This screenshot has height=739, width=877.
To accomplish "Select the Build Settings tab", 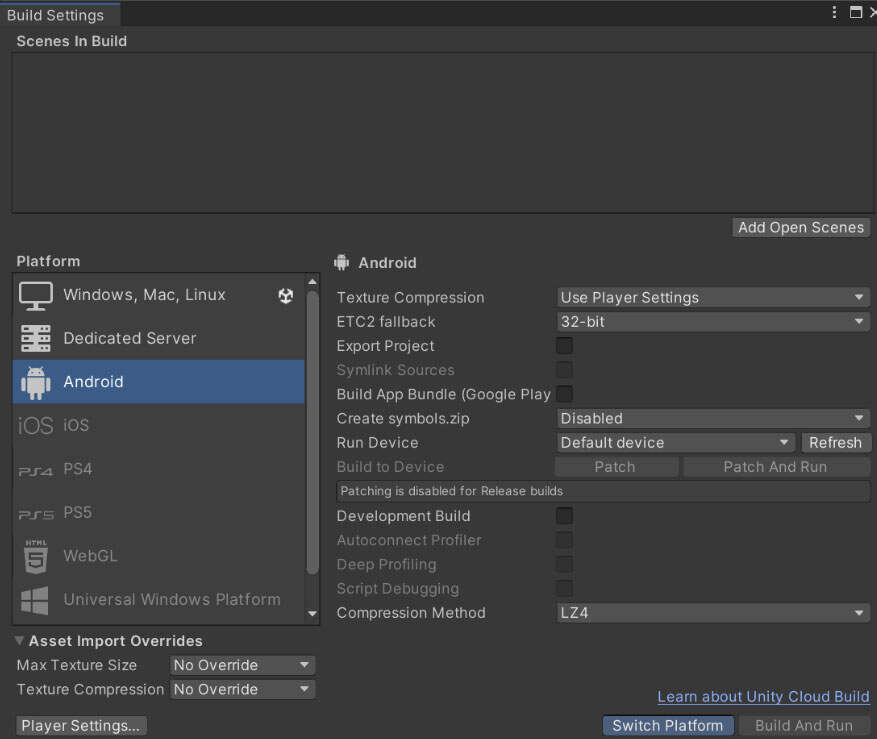I will [x=56, y=15].
